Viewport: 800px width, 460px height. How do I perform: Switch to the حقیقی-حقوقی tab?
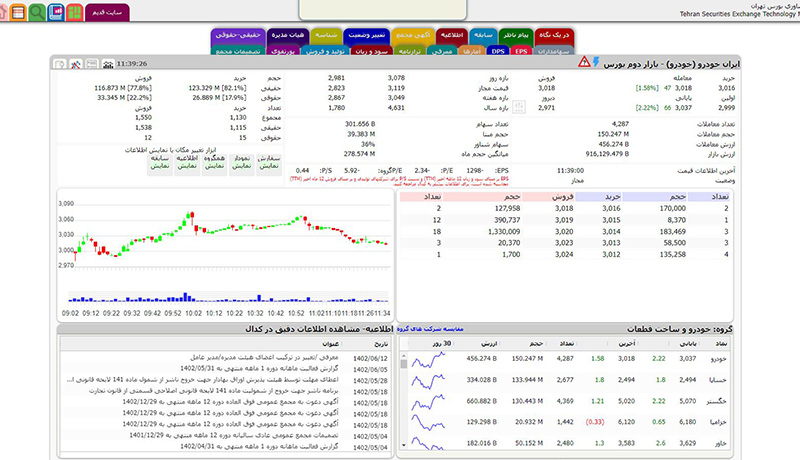point(238,36)
